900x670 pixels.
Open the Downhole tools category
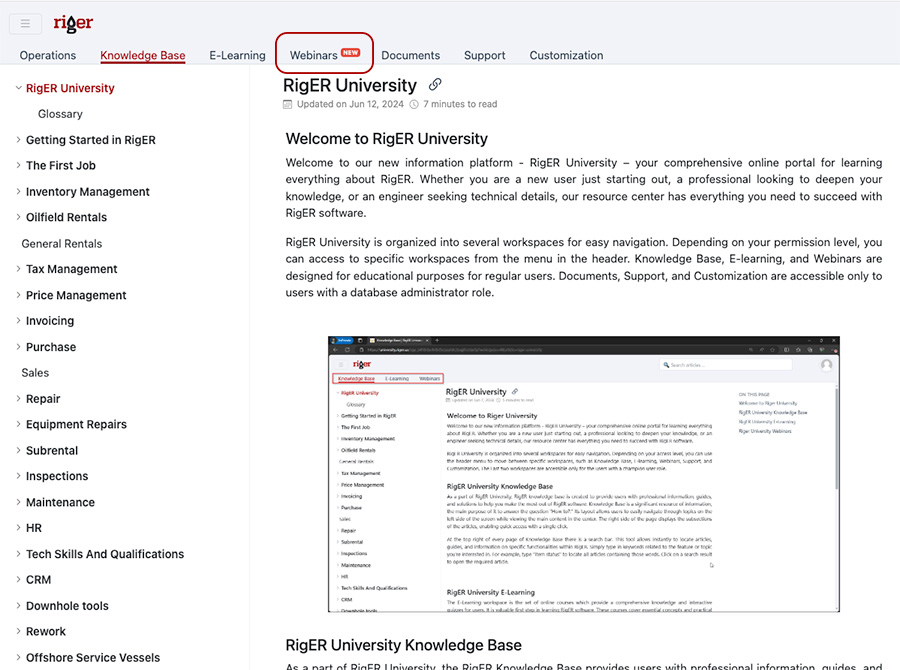[67, 606]
